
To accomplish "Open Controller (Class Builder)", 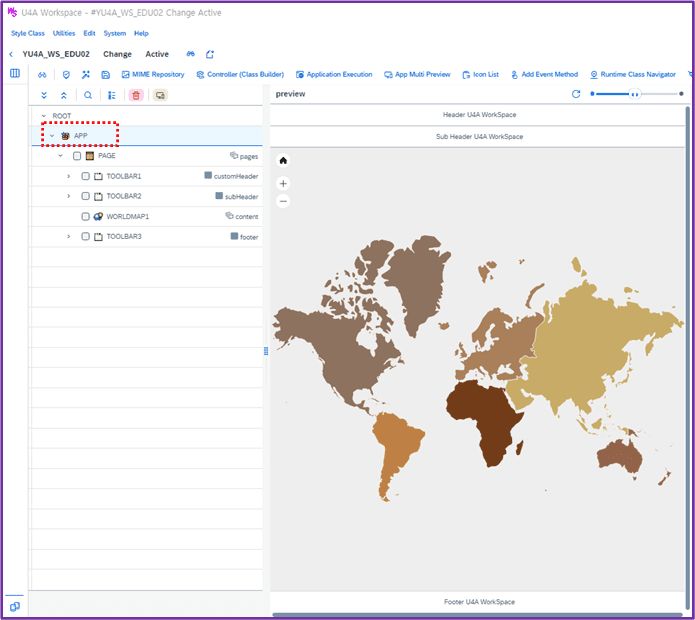I will tap(240, 74).
